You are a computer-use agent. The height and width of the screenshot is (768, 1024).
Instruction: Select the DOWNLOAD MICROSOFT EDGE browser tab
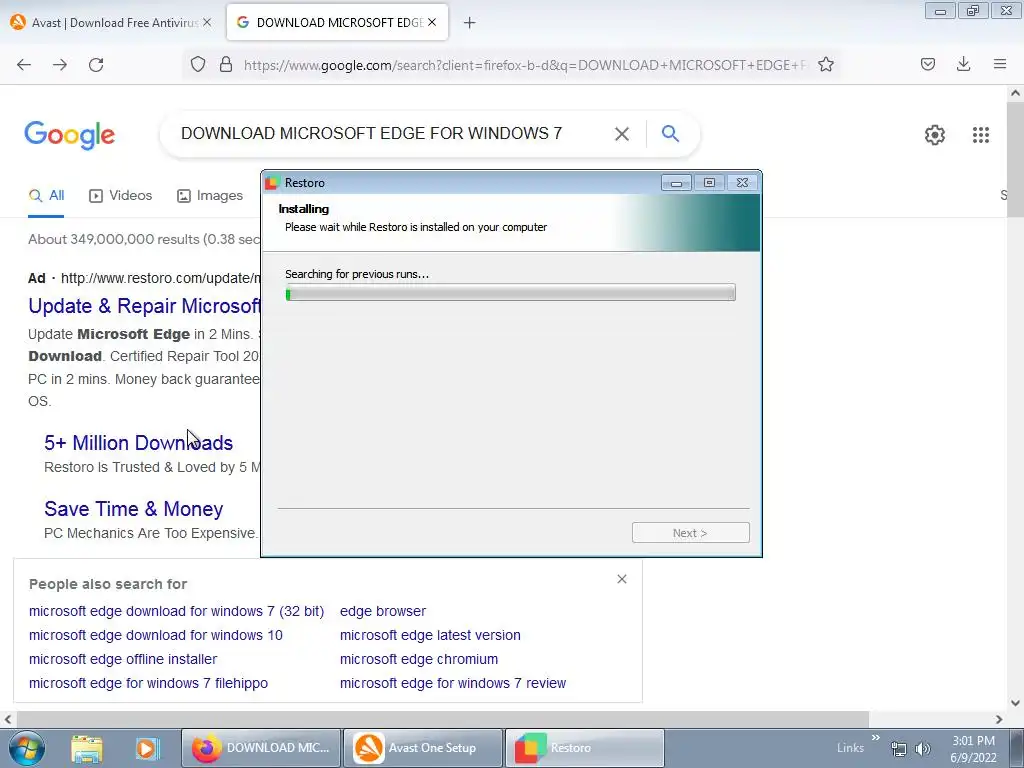coord(338,22)
